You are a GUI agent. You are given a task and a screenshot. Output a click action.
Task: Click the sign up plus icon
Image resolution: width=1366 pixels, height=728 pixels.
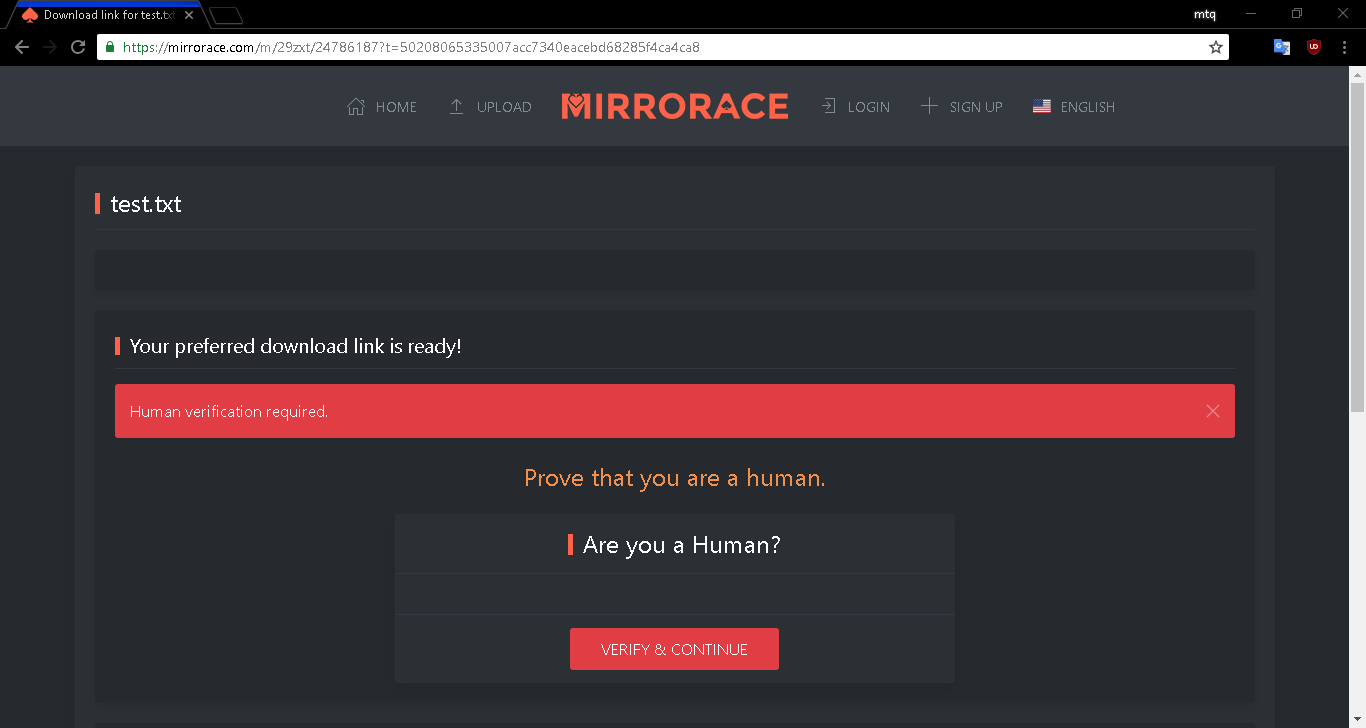coord(929,106)
